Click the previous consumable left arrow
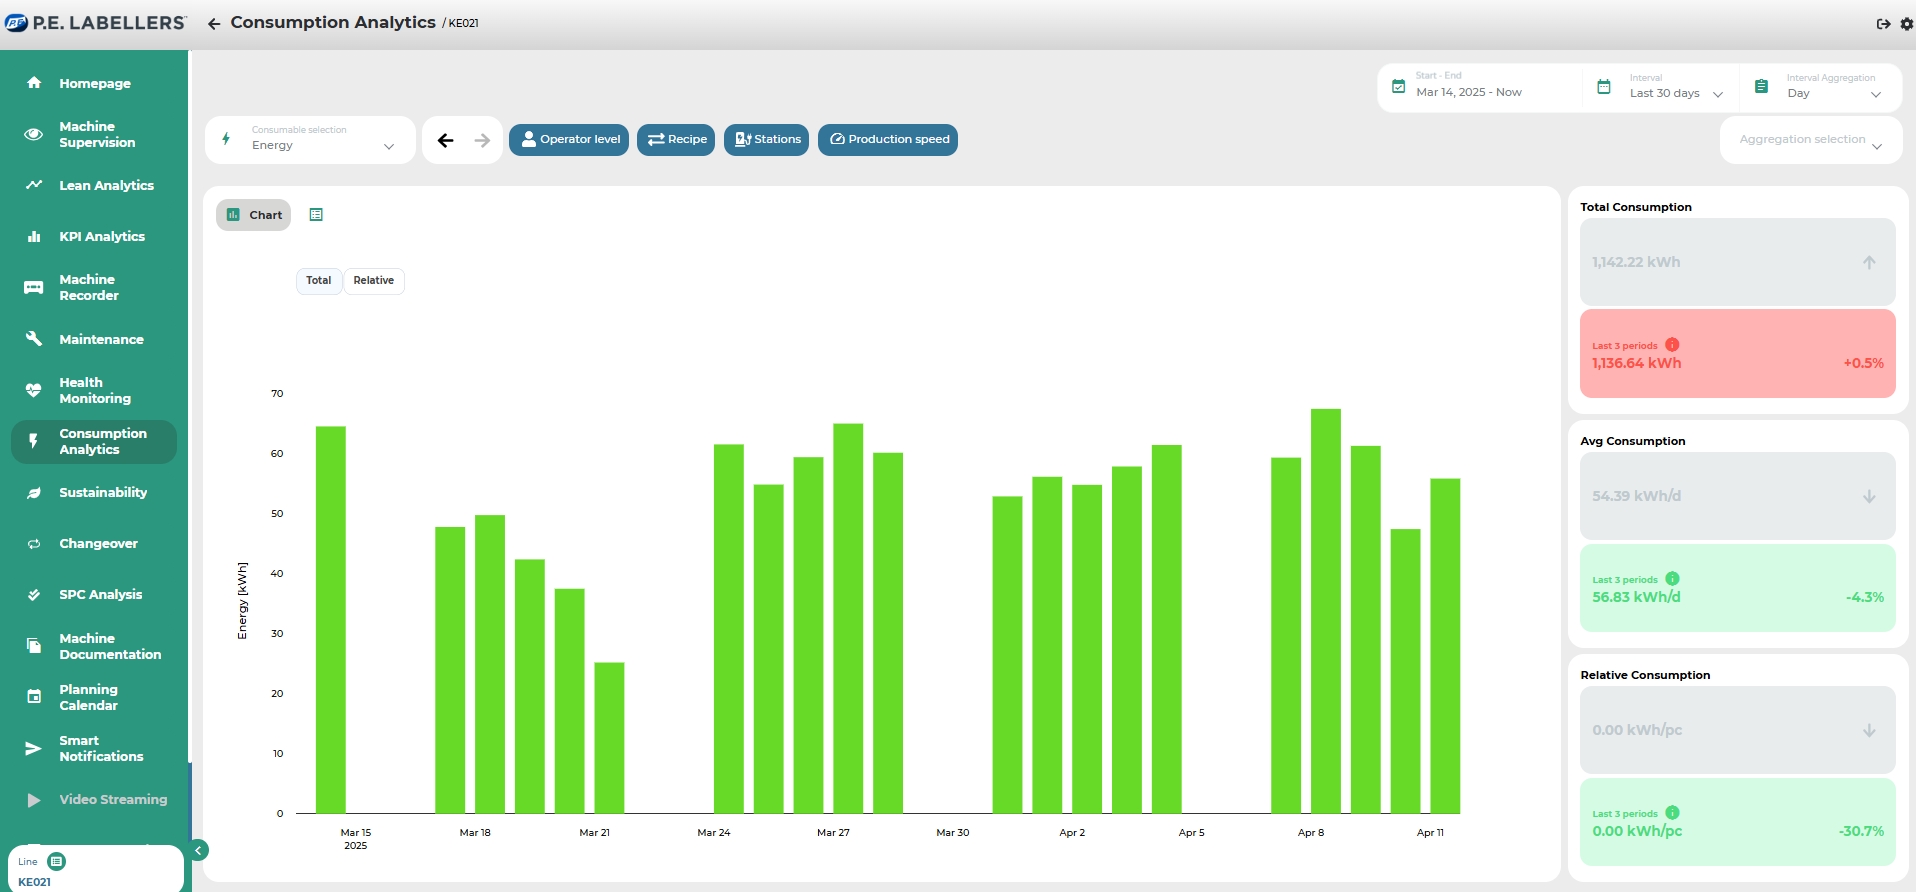Viewport: 1916px width, 892px height. (446, 140)
